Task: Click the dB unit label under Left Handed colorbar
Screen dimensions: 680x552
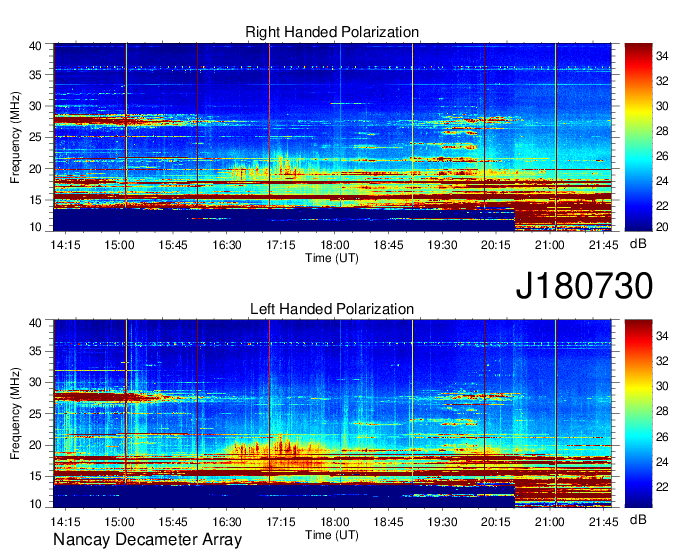Action: click(x=638, y=519)
